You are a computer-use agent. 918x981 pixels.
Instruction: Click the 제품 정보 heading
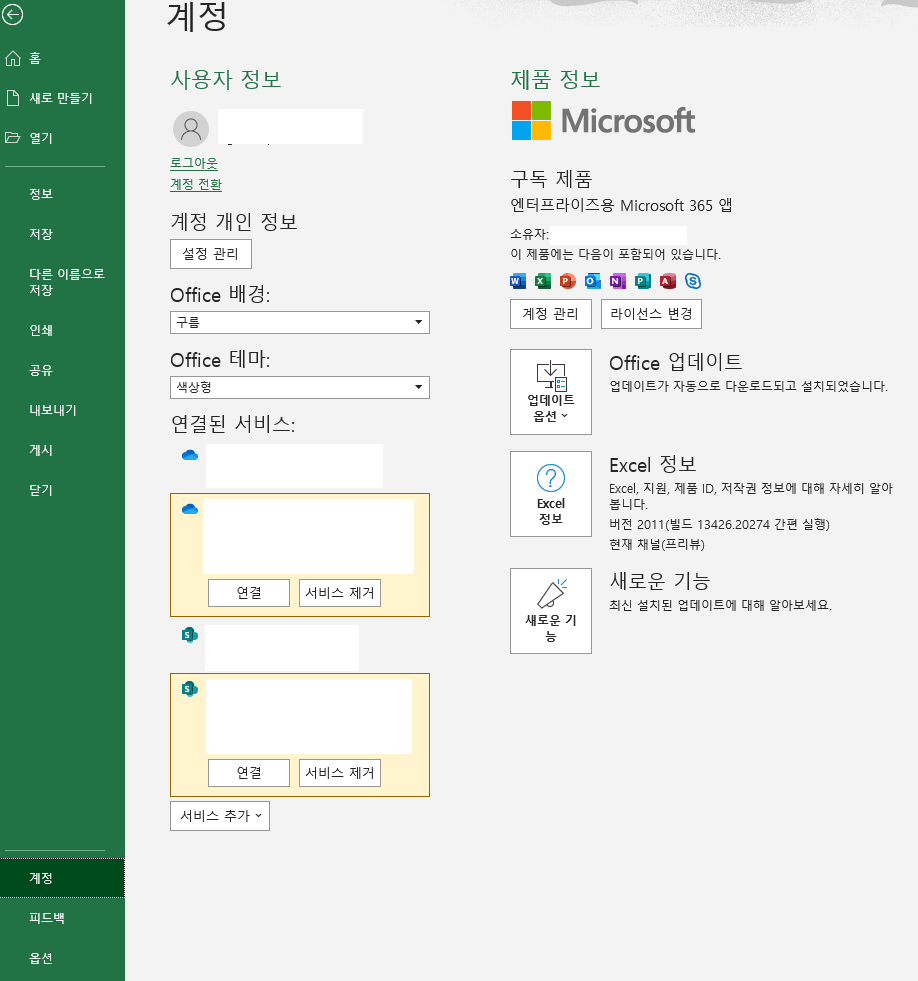(556, 79)
